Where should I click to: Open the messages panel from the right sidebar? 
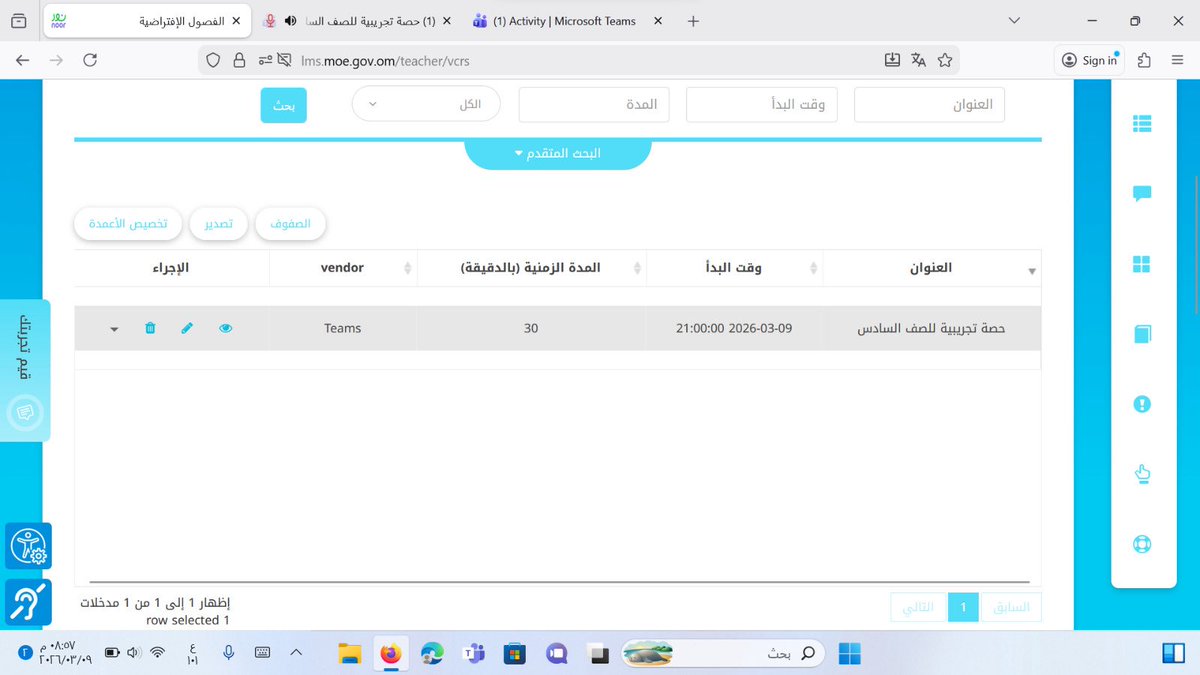[x=1142, y=194]
